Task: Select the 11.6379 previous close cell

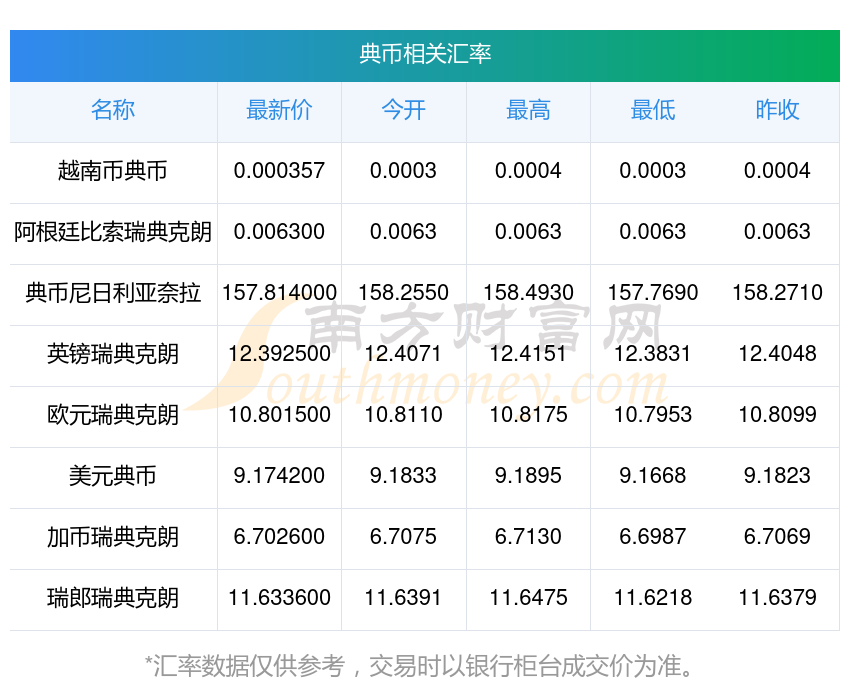Action: click(777, 598)
